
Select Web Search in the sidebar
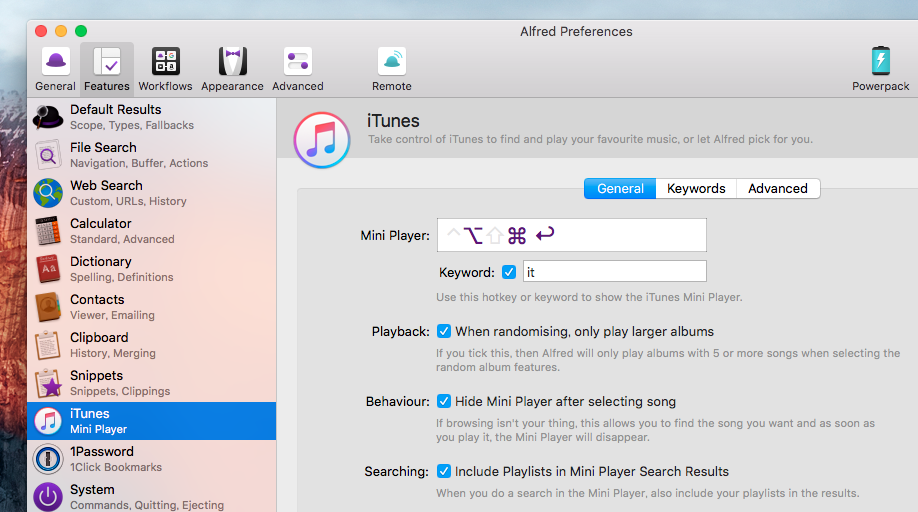pos(150,193)
